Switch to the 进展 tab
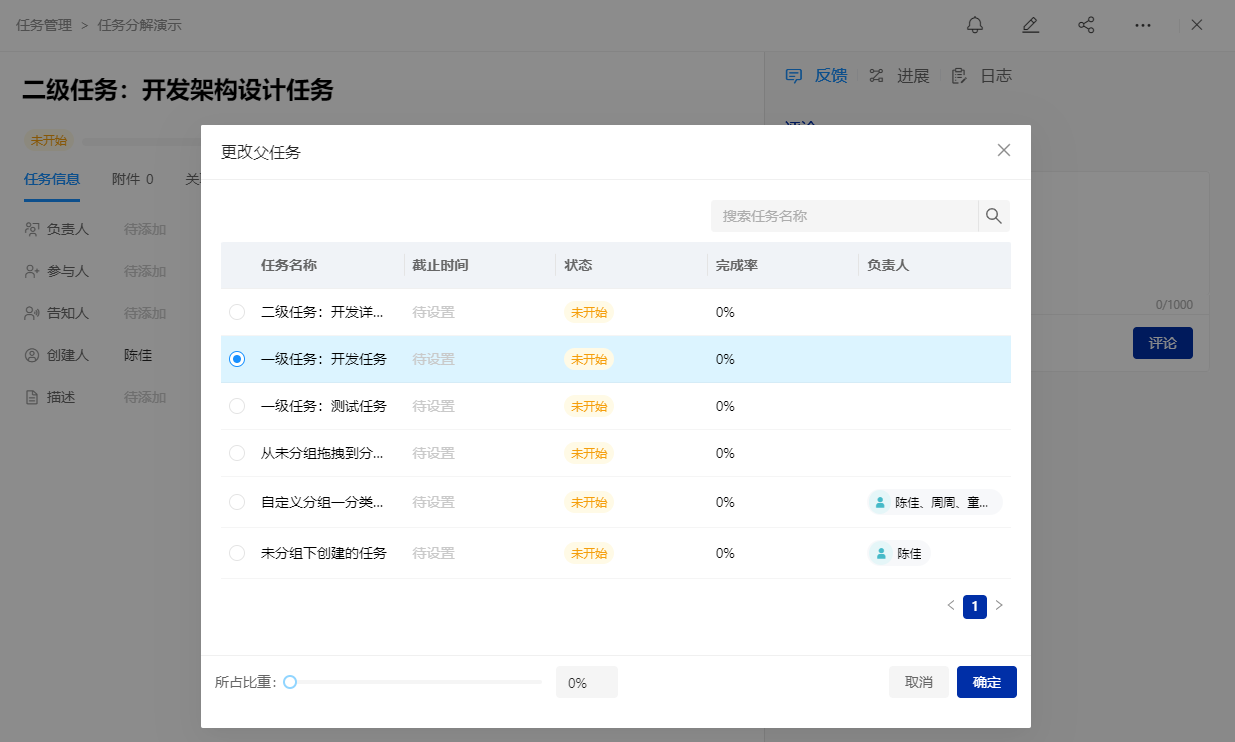 coord(899,76)
